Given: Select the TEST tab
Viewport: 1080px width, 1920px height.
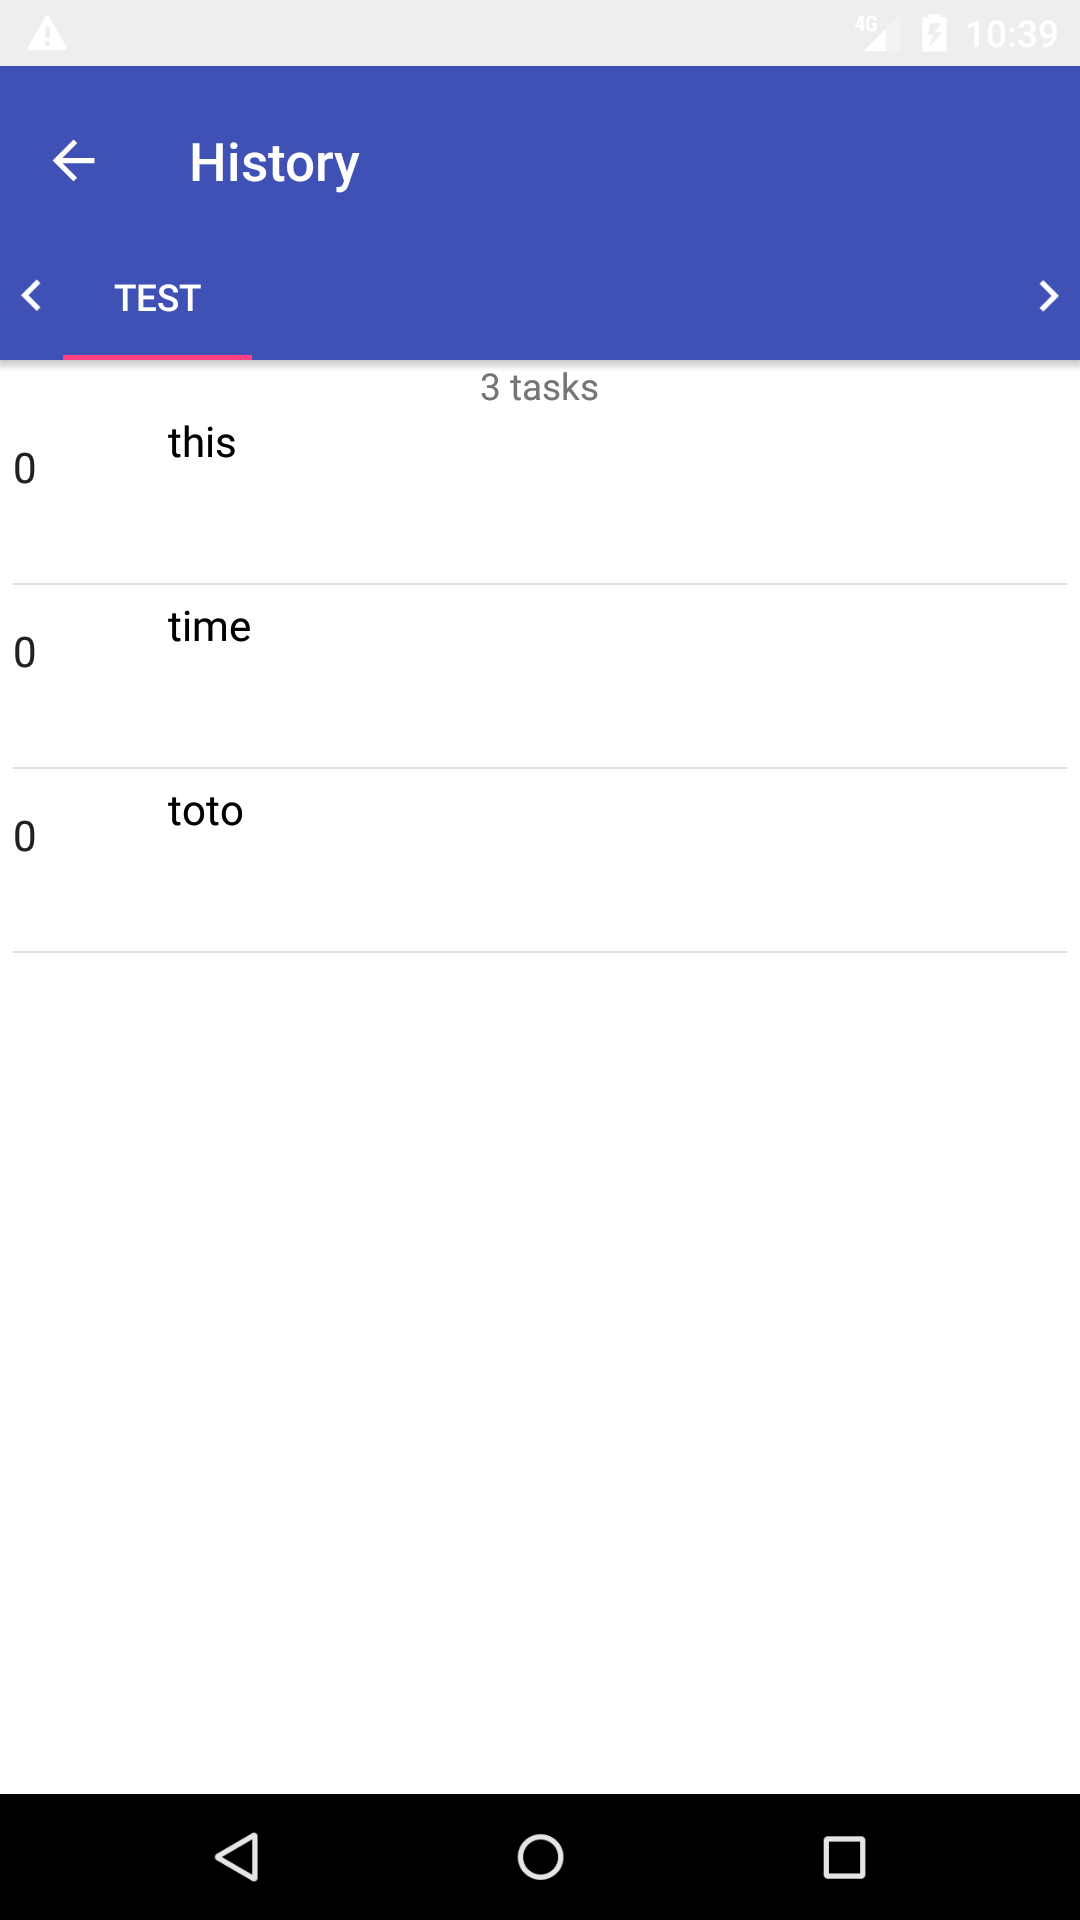Looking at the screenshot, I should click(158, 298).
